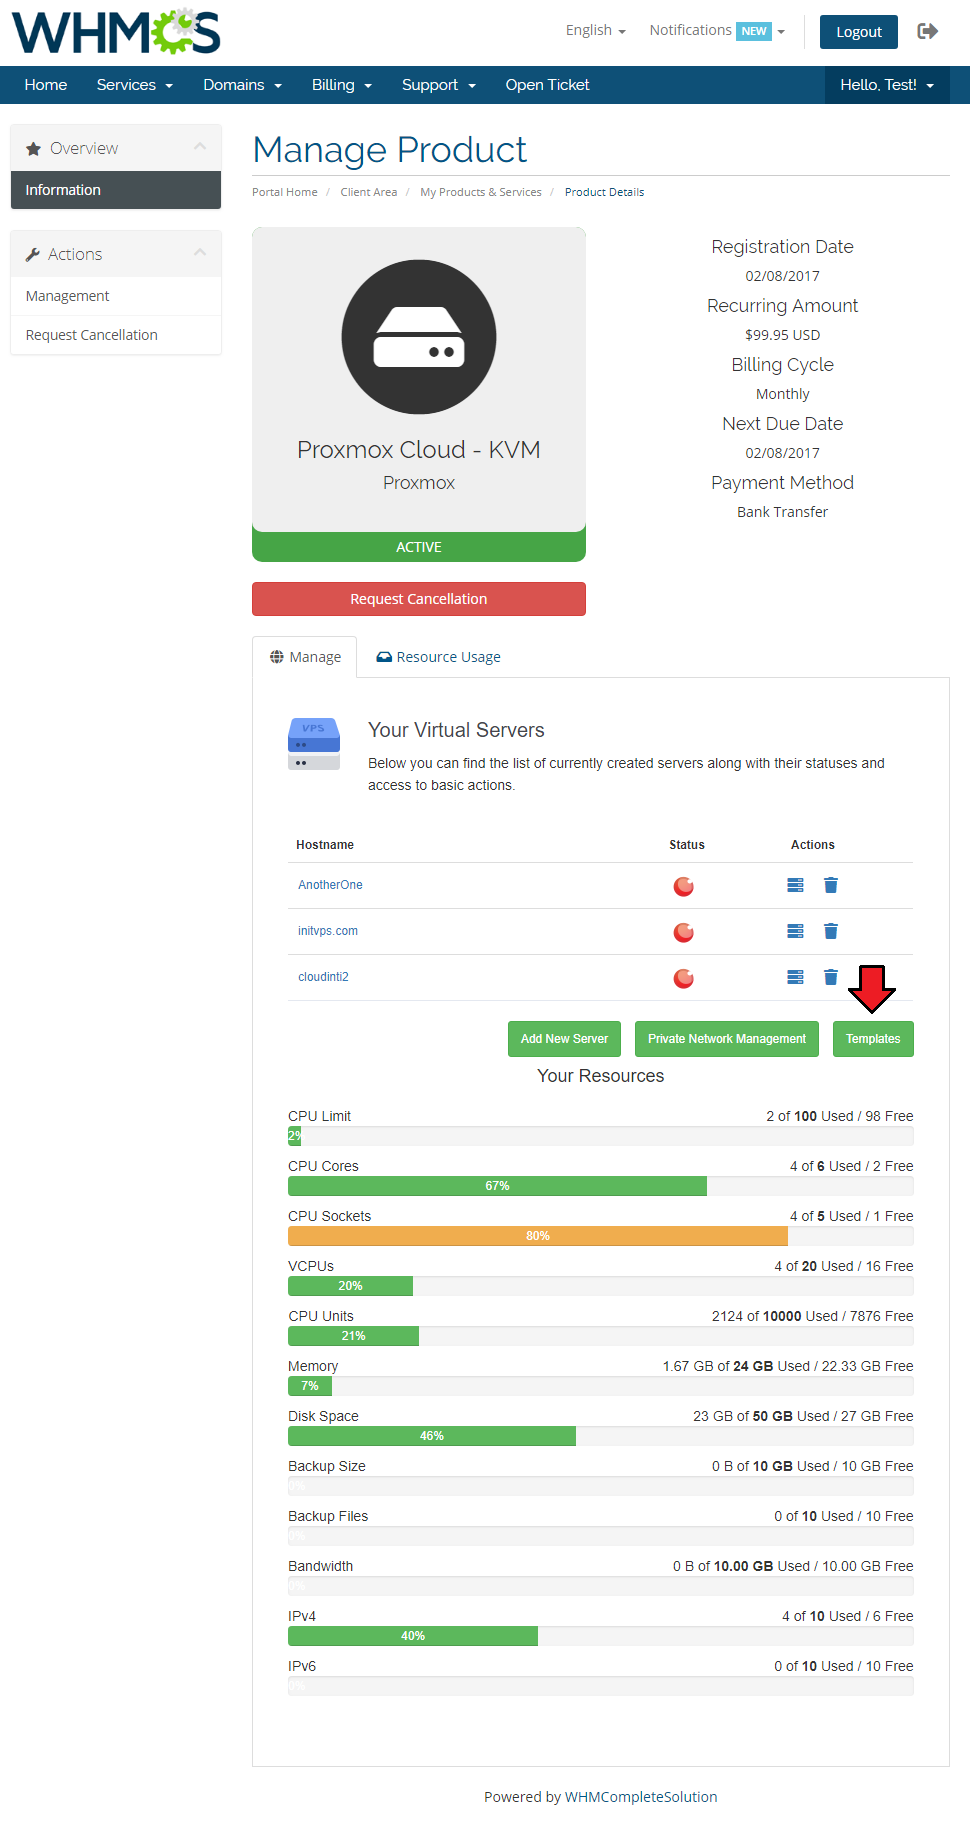970x1846 pixels.
Task: Click the logout arrow icon in header
Action: coord(927,31)
